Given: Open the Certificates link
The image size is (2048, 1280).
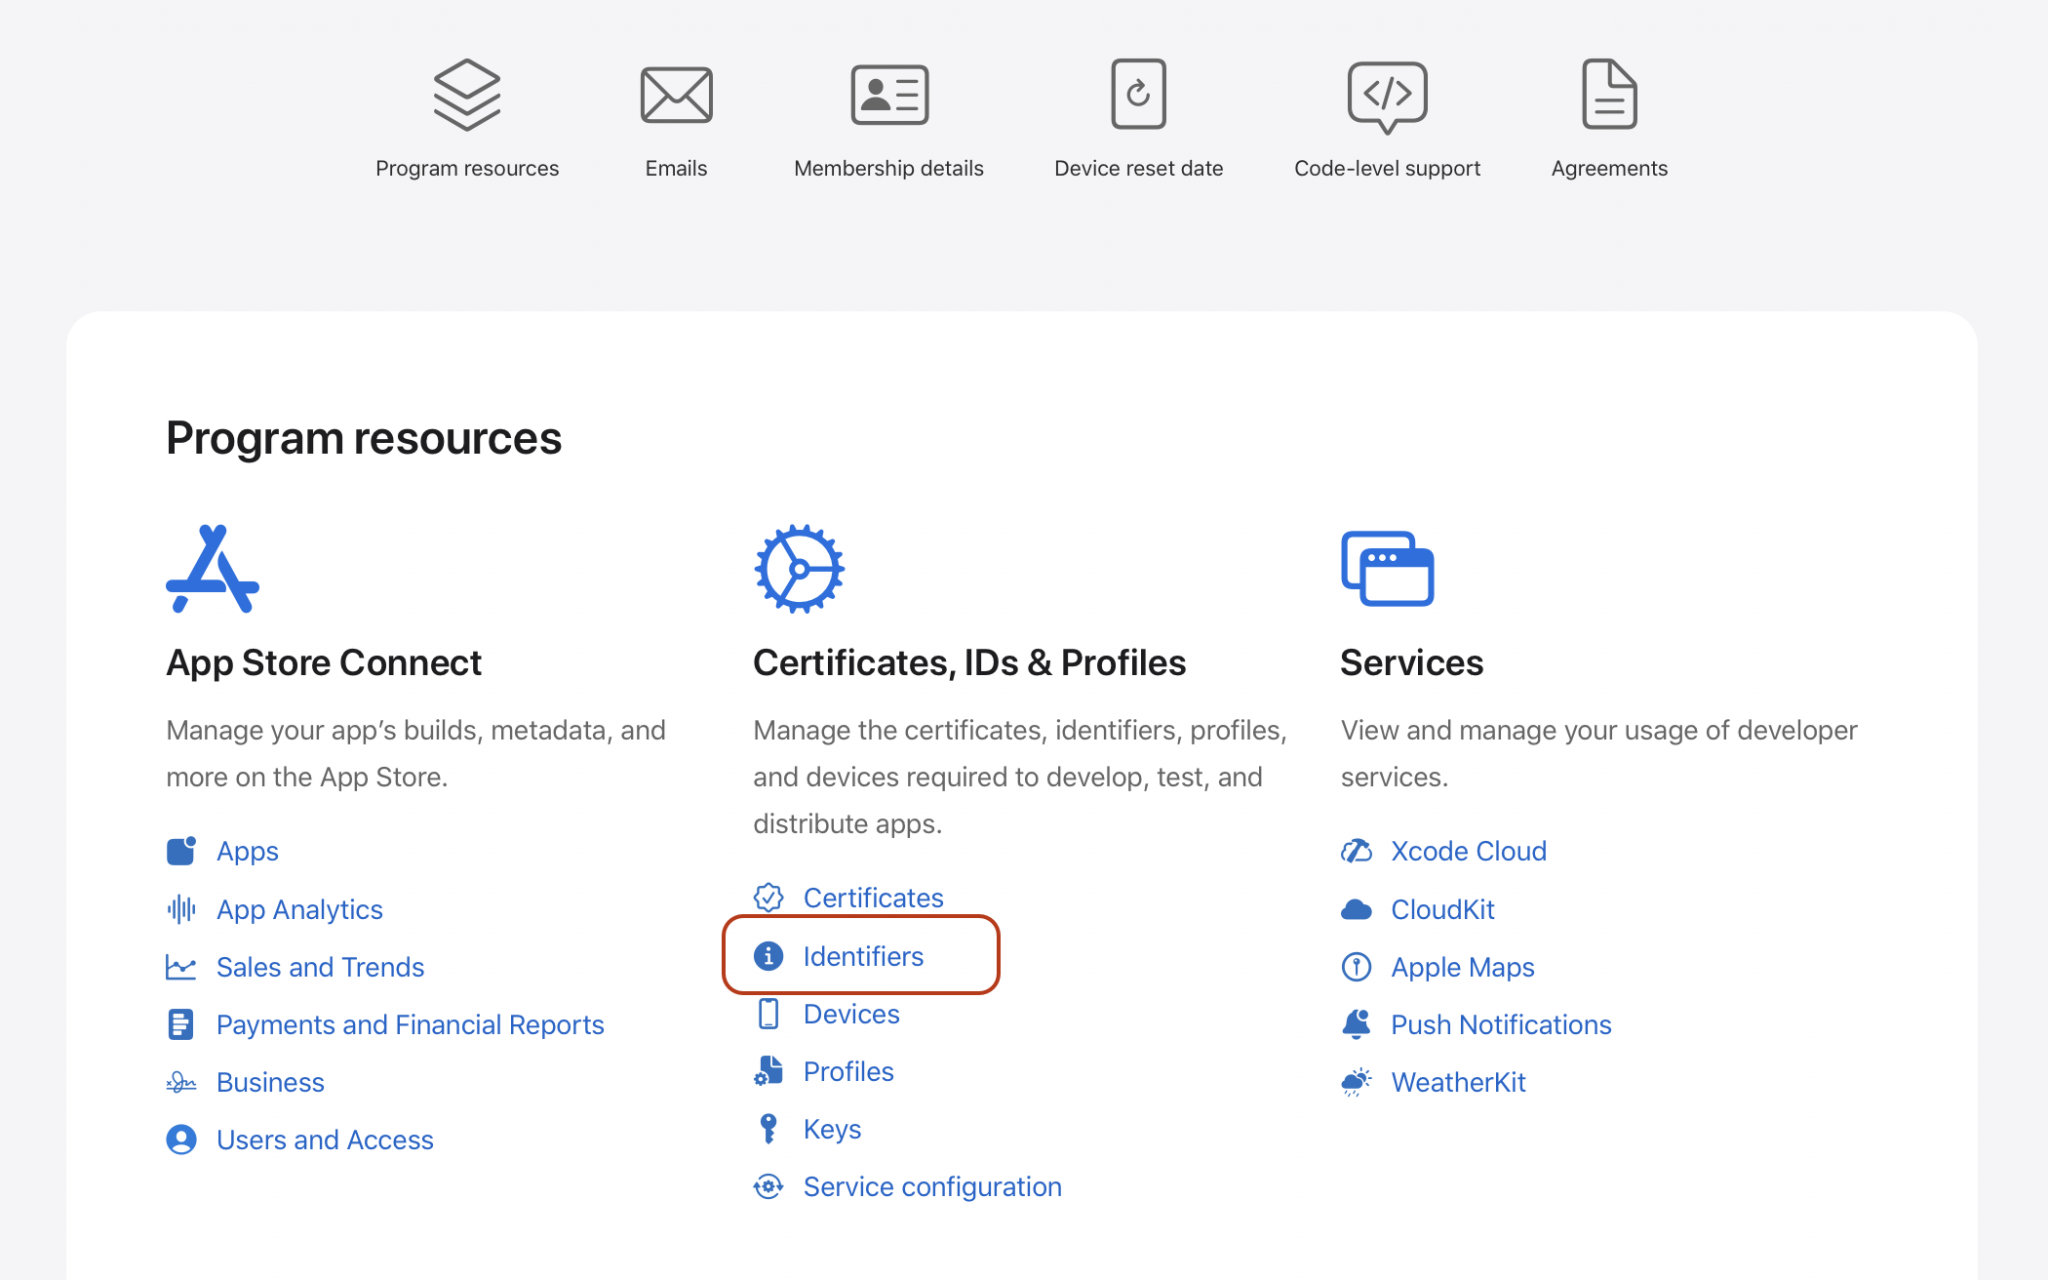Looking at the screenshot, I should click(872, 898).
